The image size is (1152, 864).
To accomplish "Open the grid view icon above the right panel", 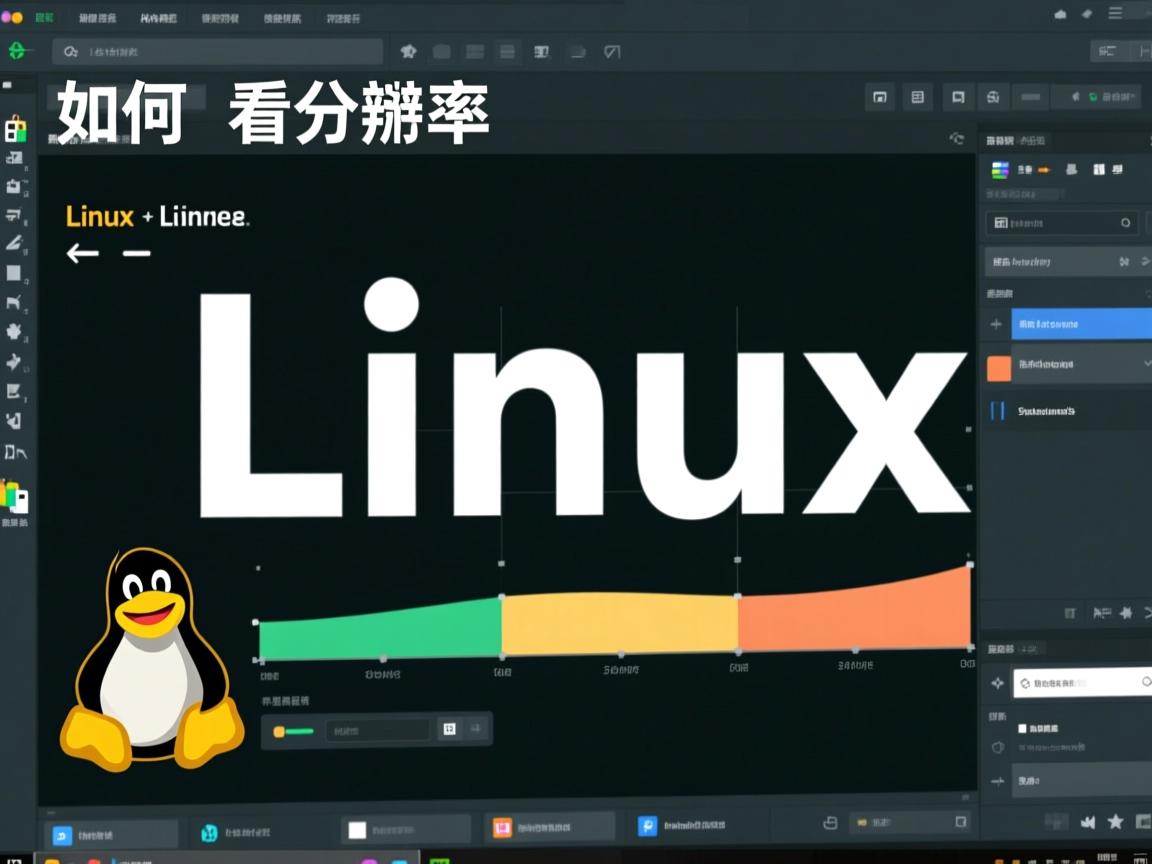I will click(918, 97).
